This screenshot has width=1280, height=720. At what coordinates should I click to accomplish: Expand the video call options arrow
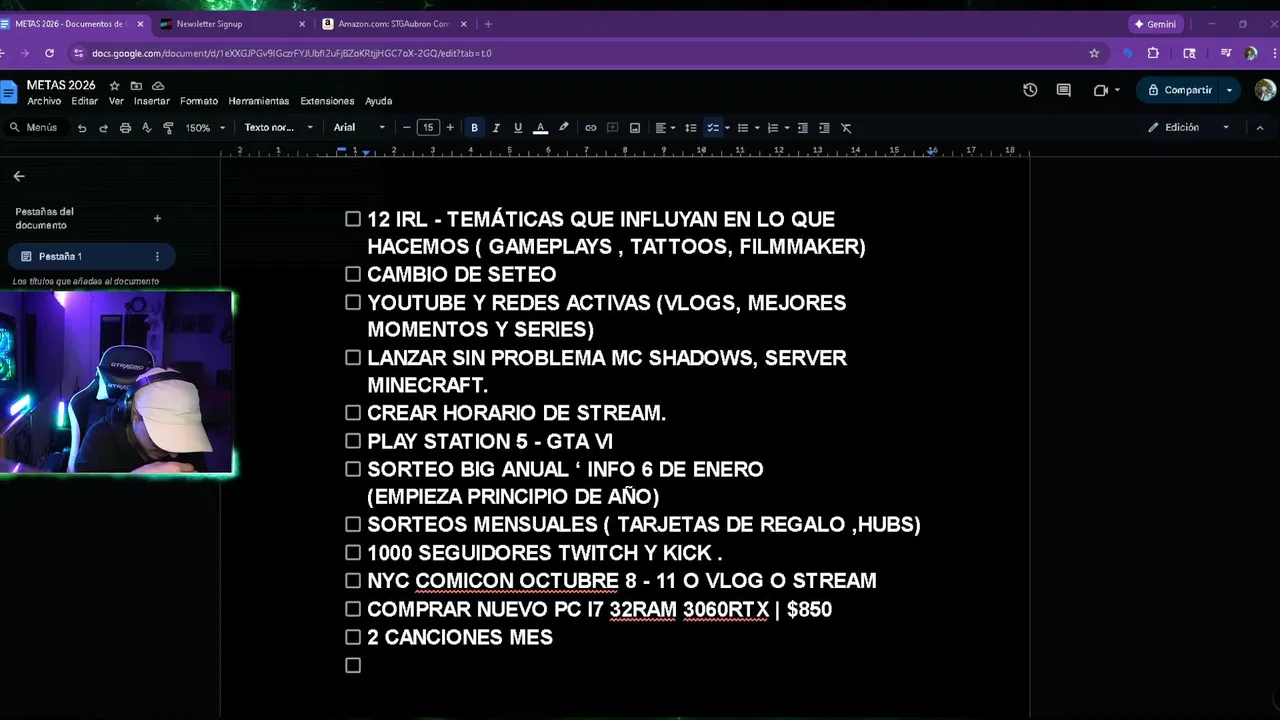click(1117, 90)
